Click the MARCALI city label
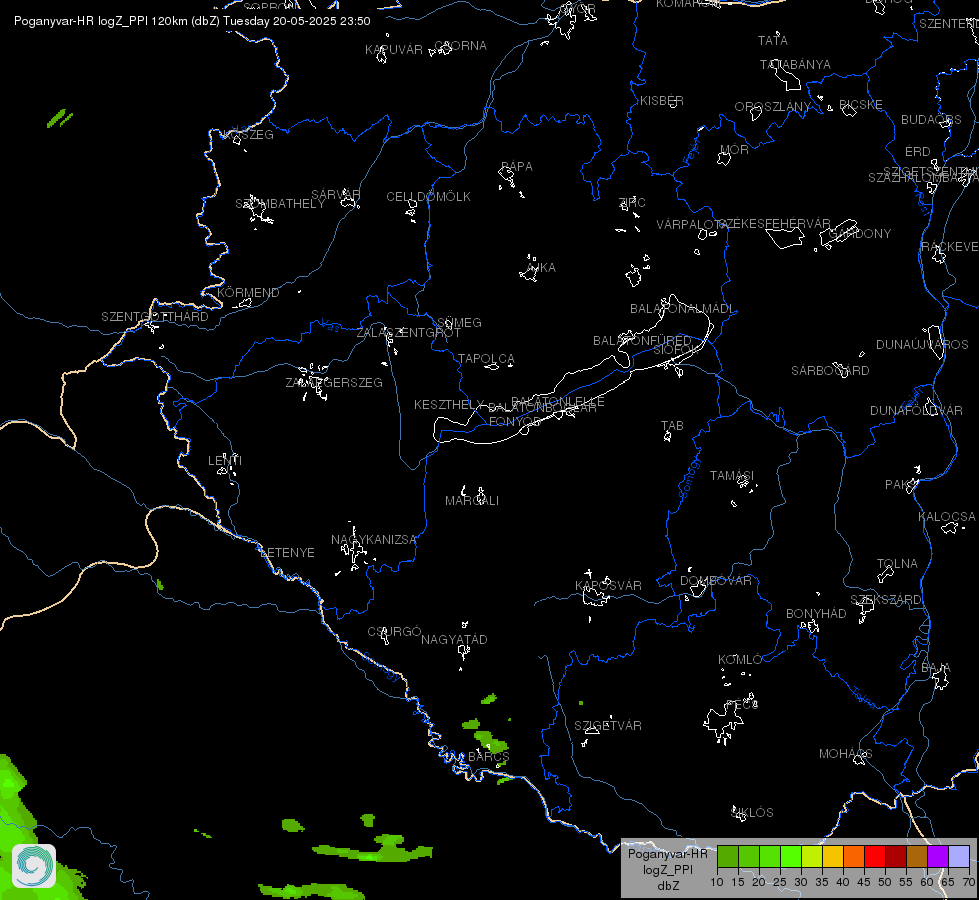This screenshot has height=900, width=979. tap(472, 501)
